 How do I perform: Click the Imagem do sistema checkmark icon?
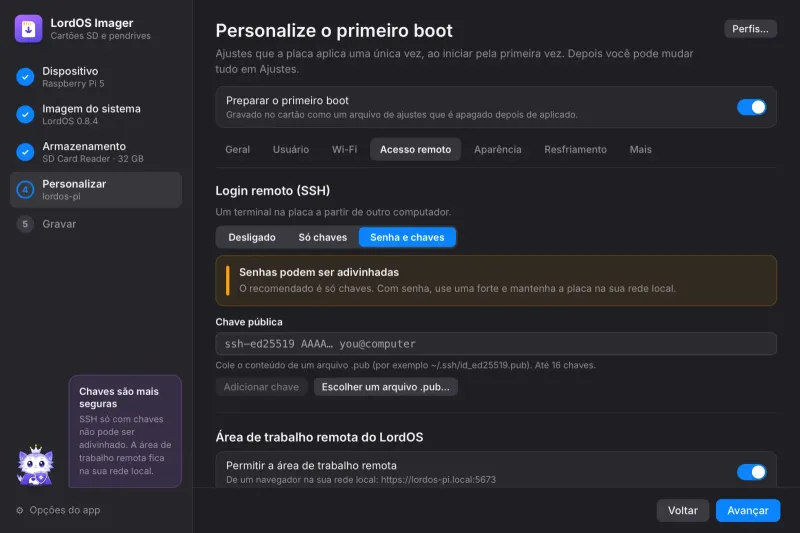(x=25, y=115)
